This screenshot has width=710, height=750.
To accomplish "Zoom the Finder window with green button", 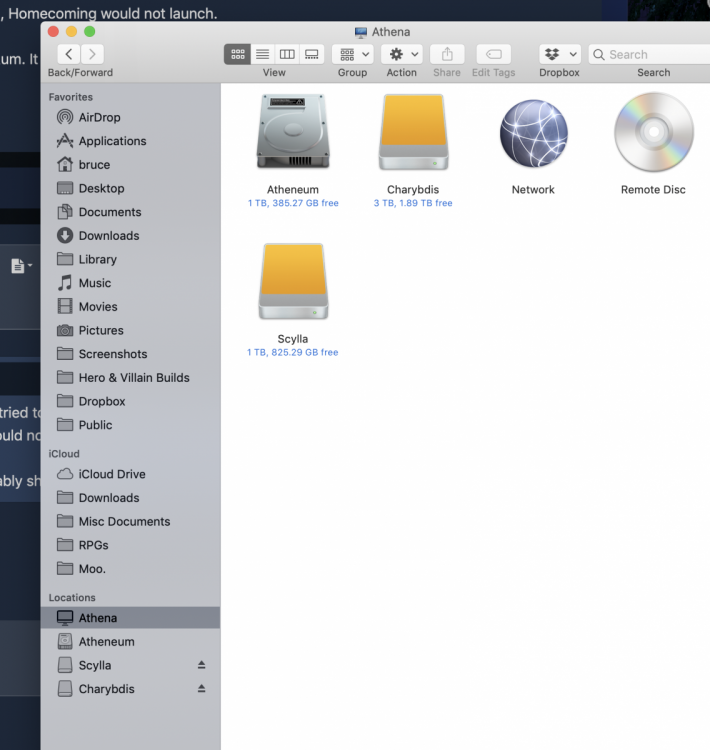I will click(x=89, y=32).
